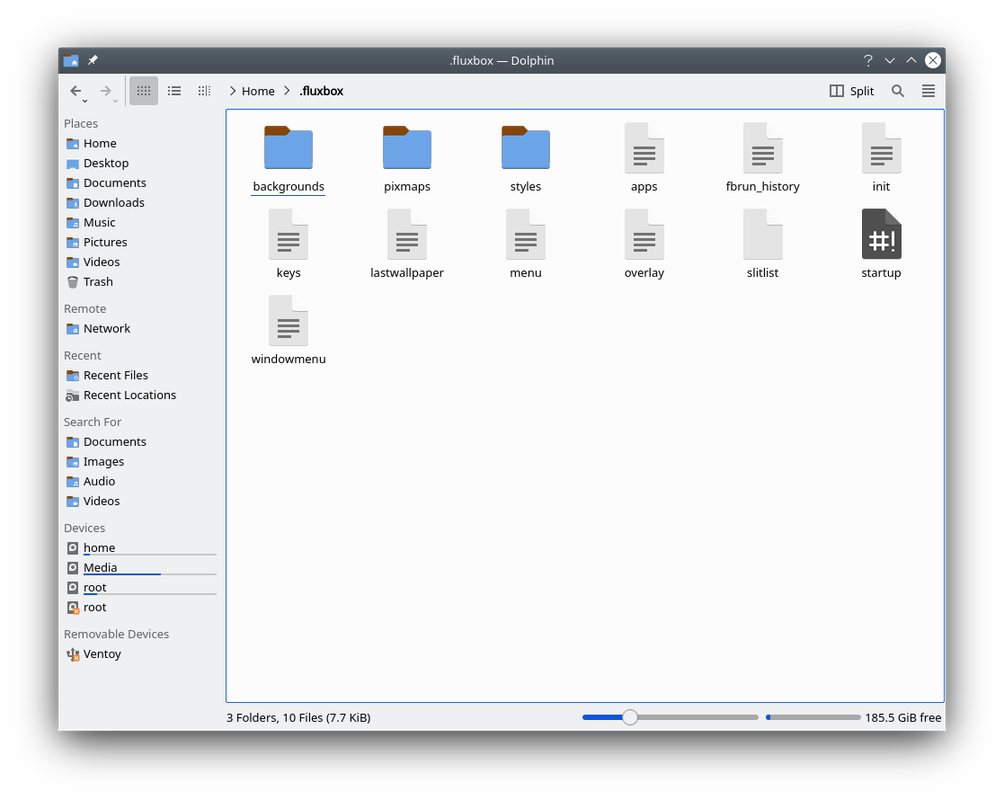Expand the chevron before .fluxbox breadcrumb

[x=287, y=91]
